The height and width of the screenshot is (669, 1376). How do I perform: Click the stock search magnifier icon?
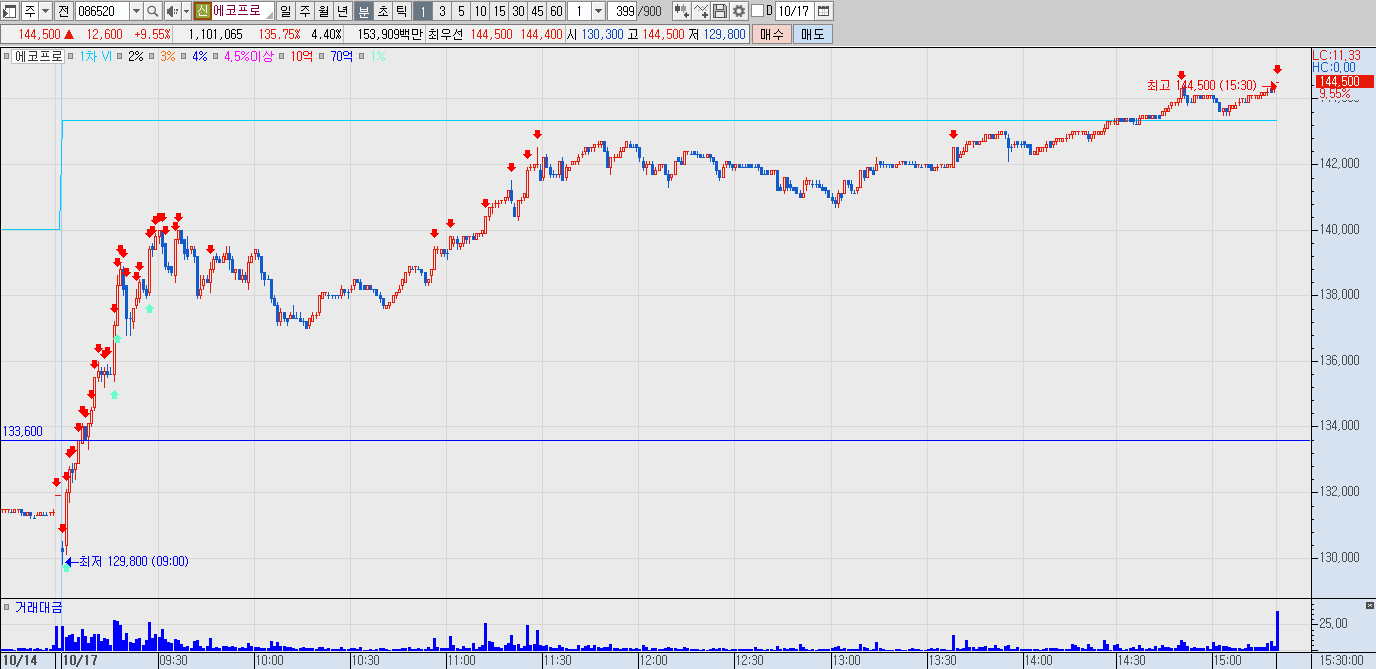coord(152,11)
